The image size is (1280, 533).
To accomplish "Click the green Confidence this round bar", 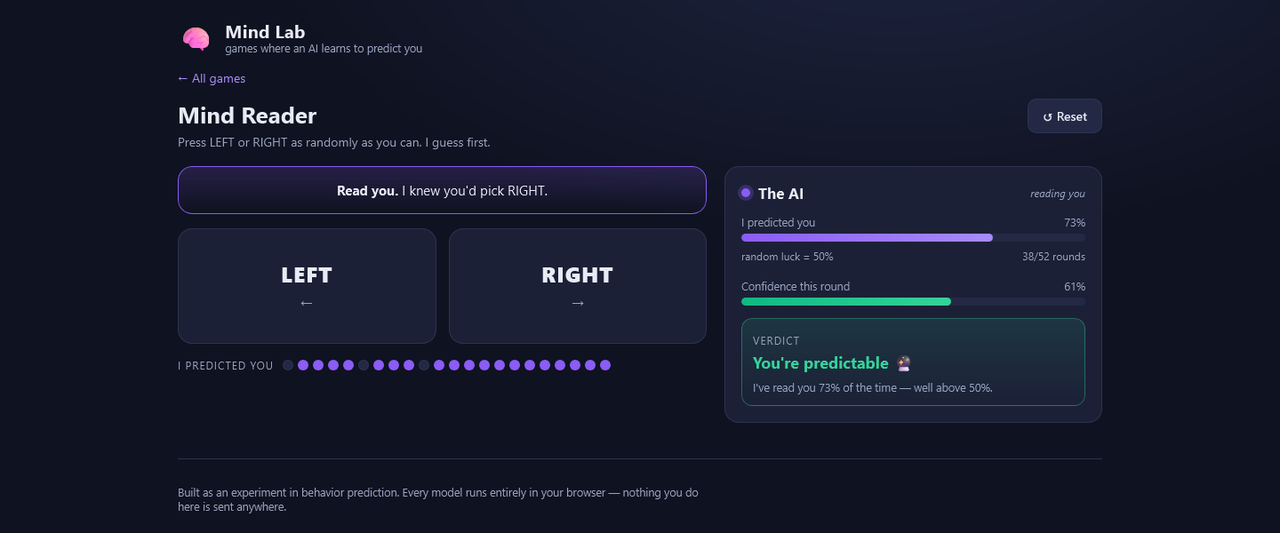I will 913,301.
